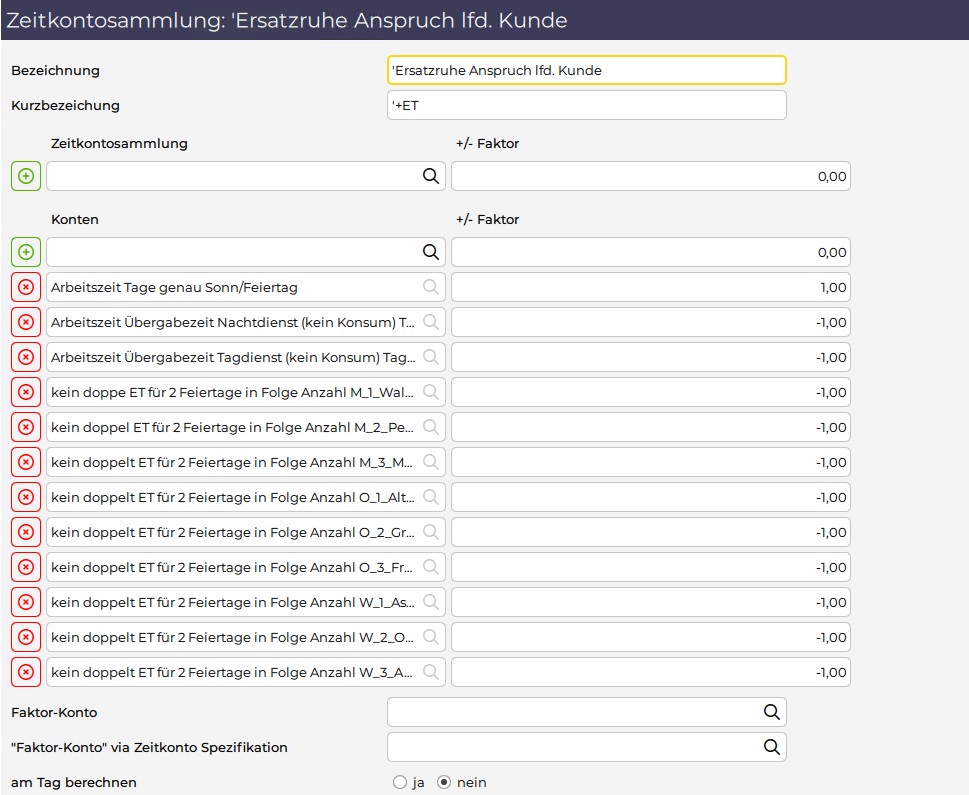Focus the Kurzbezeichnung field containing '+ET
The width and height of the screenshot is (969, 795).
pos(586,105)
